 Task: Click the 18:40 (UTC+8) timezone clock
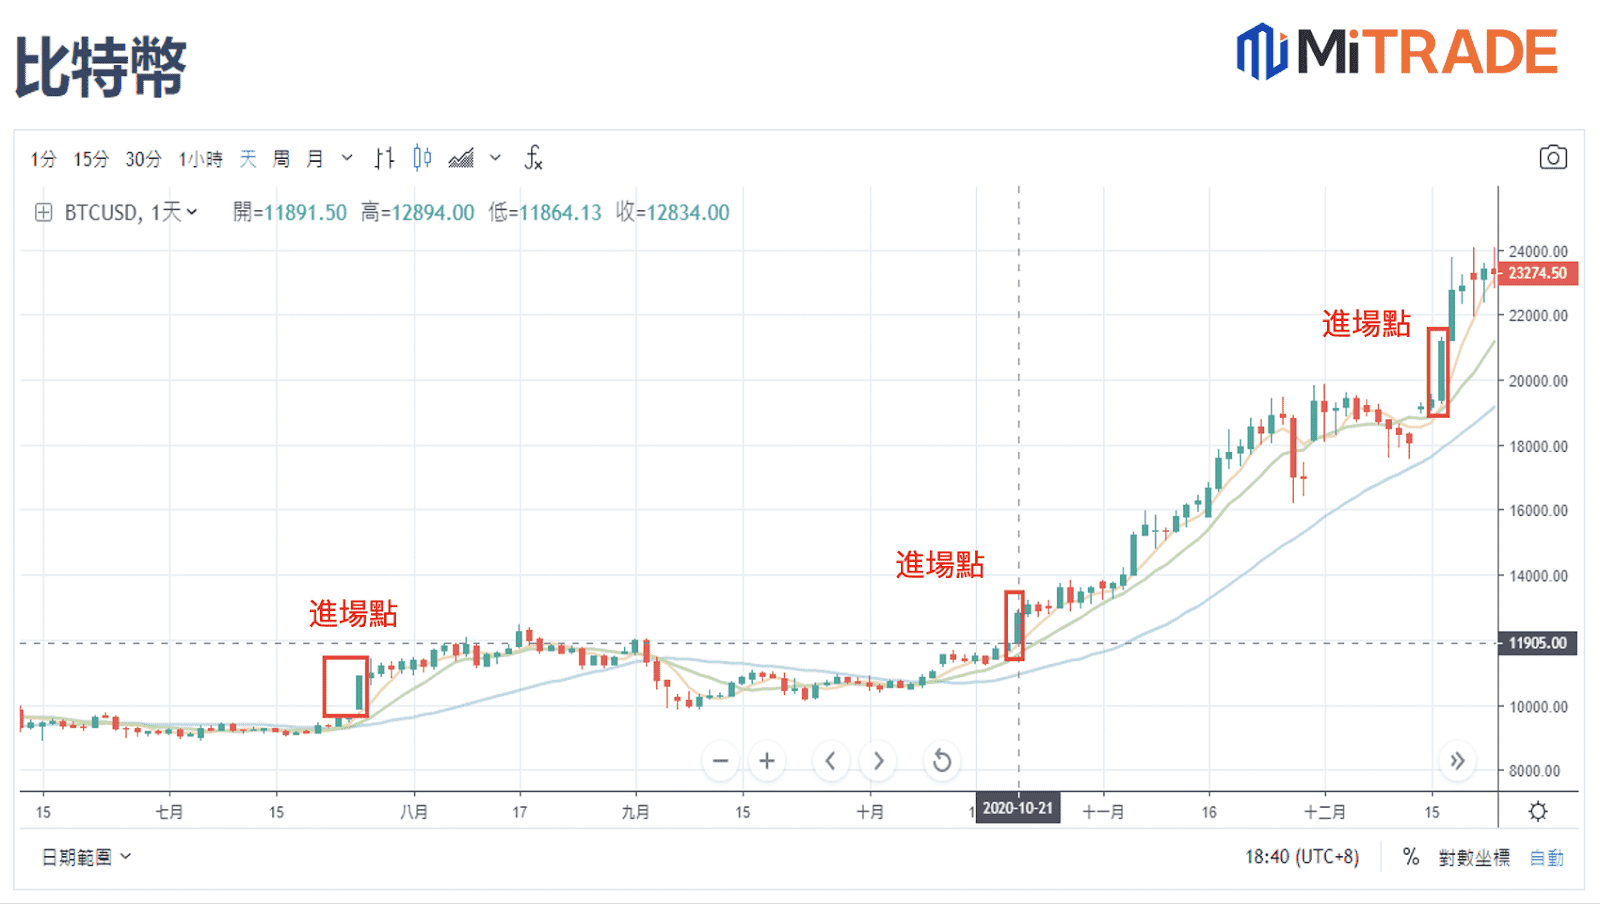pyautogui.click(x=1302, y=857)
